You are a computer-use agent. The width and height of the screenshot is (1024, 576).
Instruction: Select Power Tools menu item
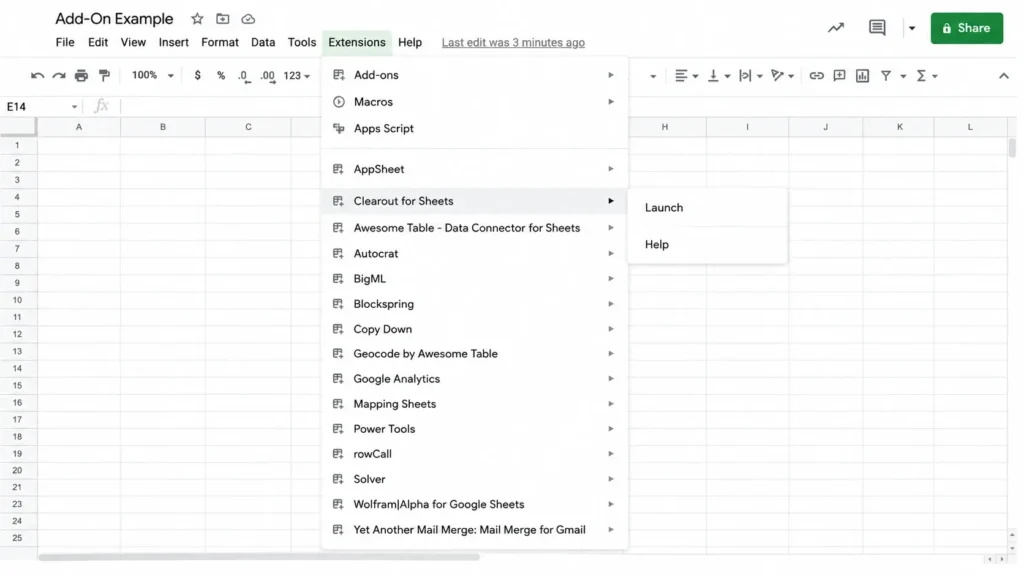[475, 429]
